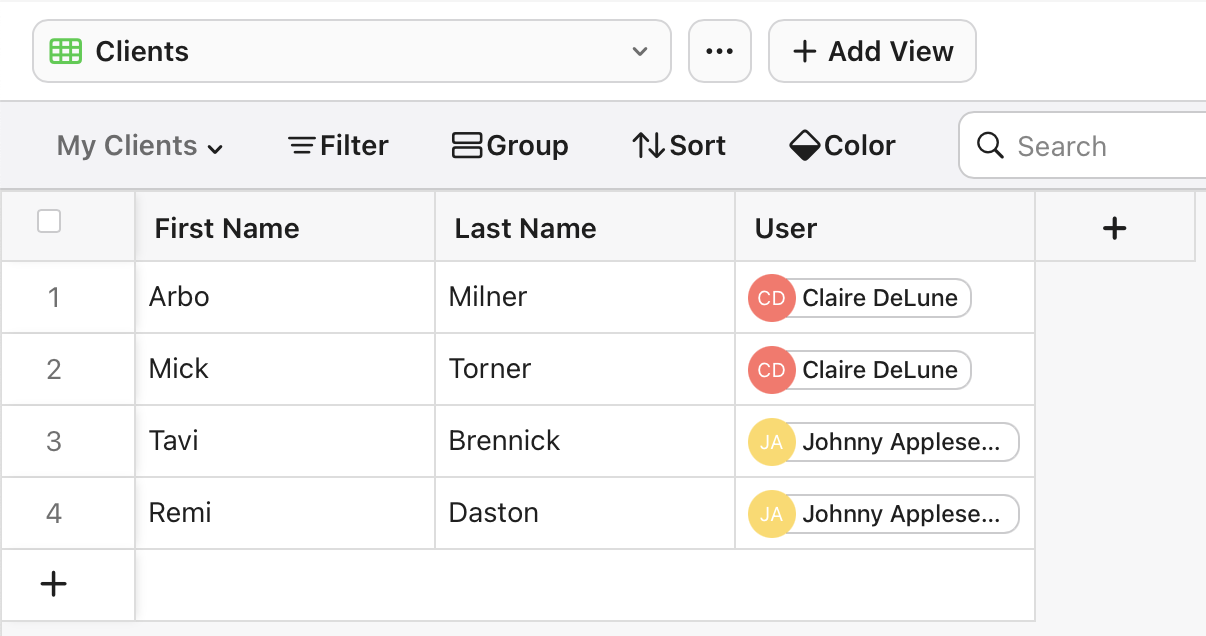This screenshot has height=636, width=1206.
Task: Open the user picker in Mick Torner's row
Action: [858, 369]
